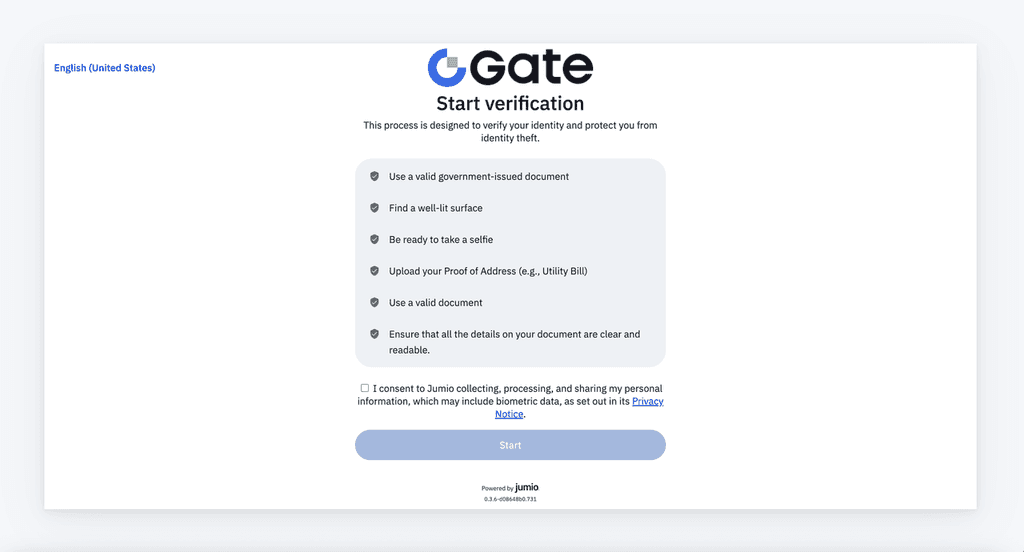Click the 'Upload your Proof of Address' text
1024x552 pixels.
tap(488, 271)
